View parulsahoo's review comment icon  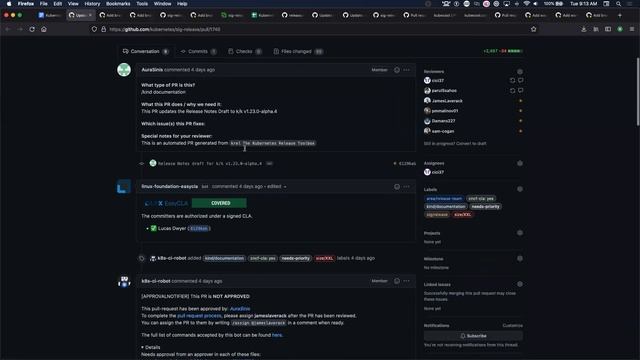tap(520, 91)
